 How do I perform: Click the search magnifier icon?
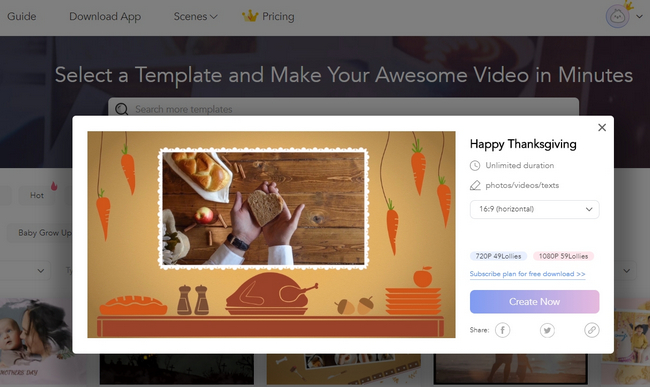pyautogui.click(x=121, y=109)
